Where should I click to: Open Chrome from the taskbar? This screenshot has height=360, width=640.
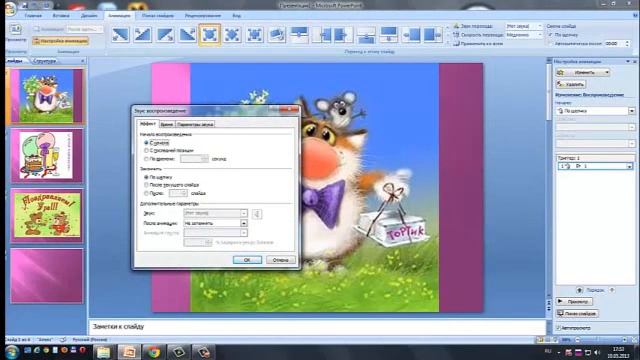pos(153,352)
